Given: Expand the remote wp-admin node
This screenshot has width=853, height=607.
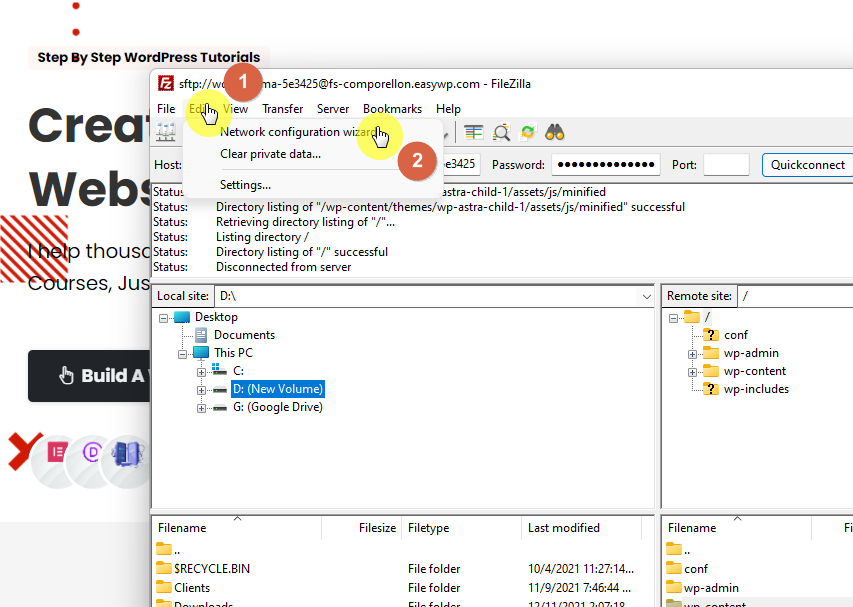Looking at the screenshot, I should coord(692,354).
